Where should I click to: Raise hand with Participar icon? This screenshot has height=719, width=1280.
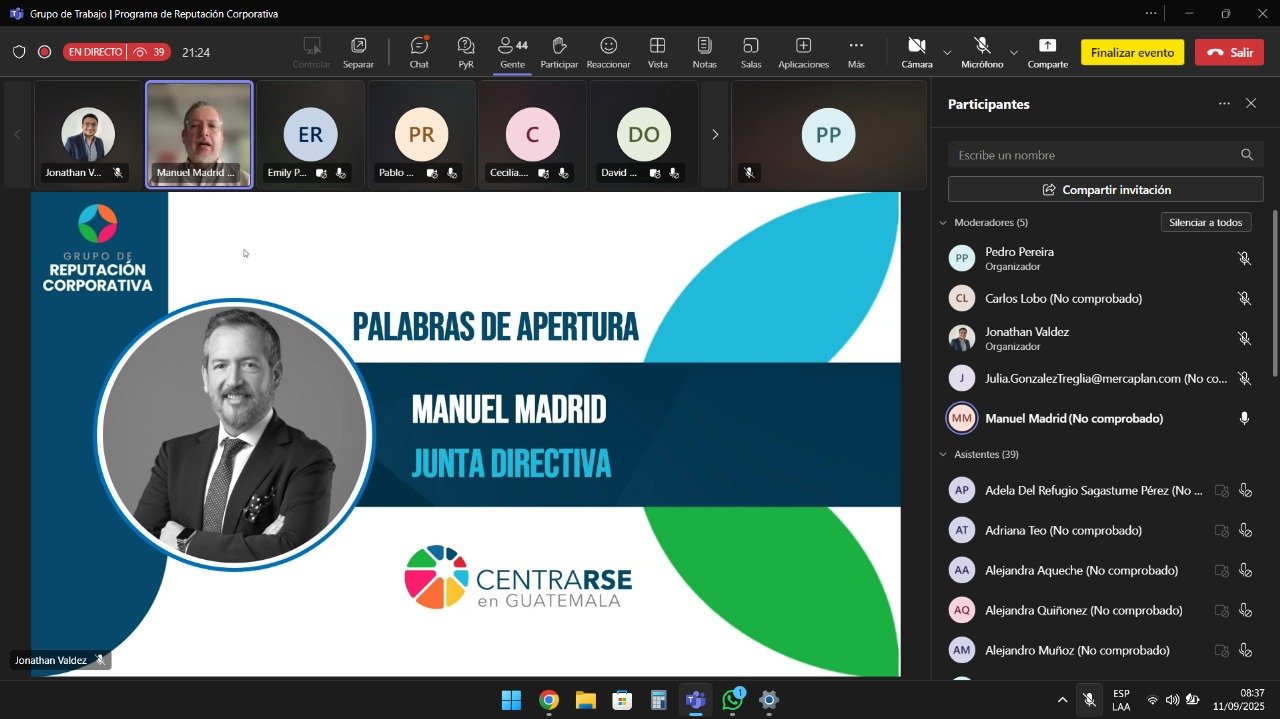[559, 52]
